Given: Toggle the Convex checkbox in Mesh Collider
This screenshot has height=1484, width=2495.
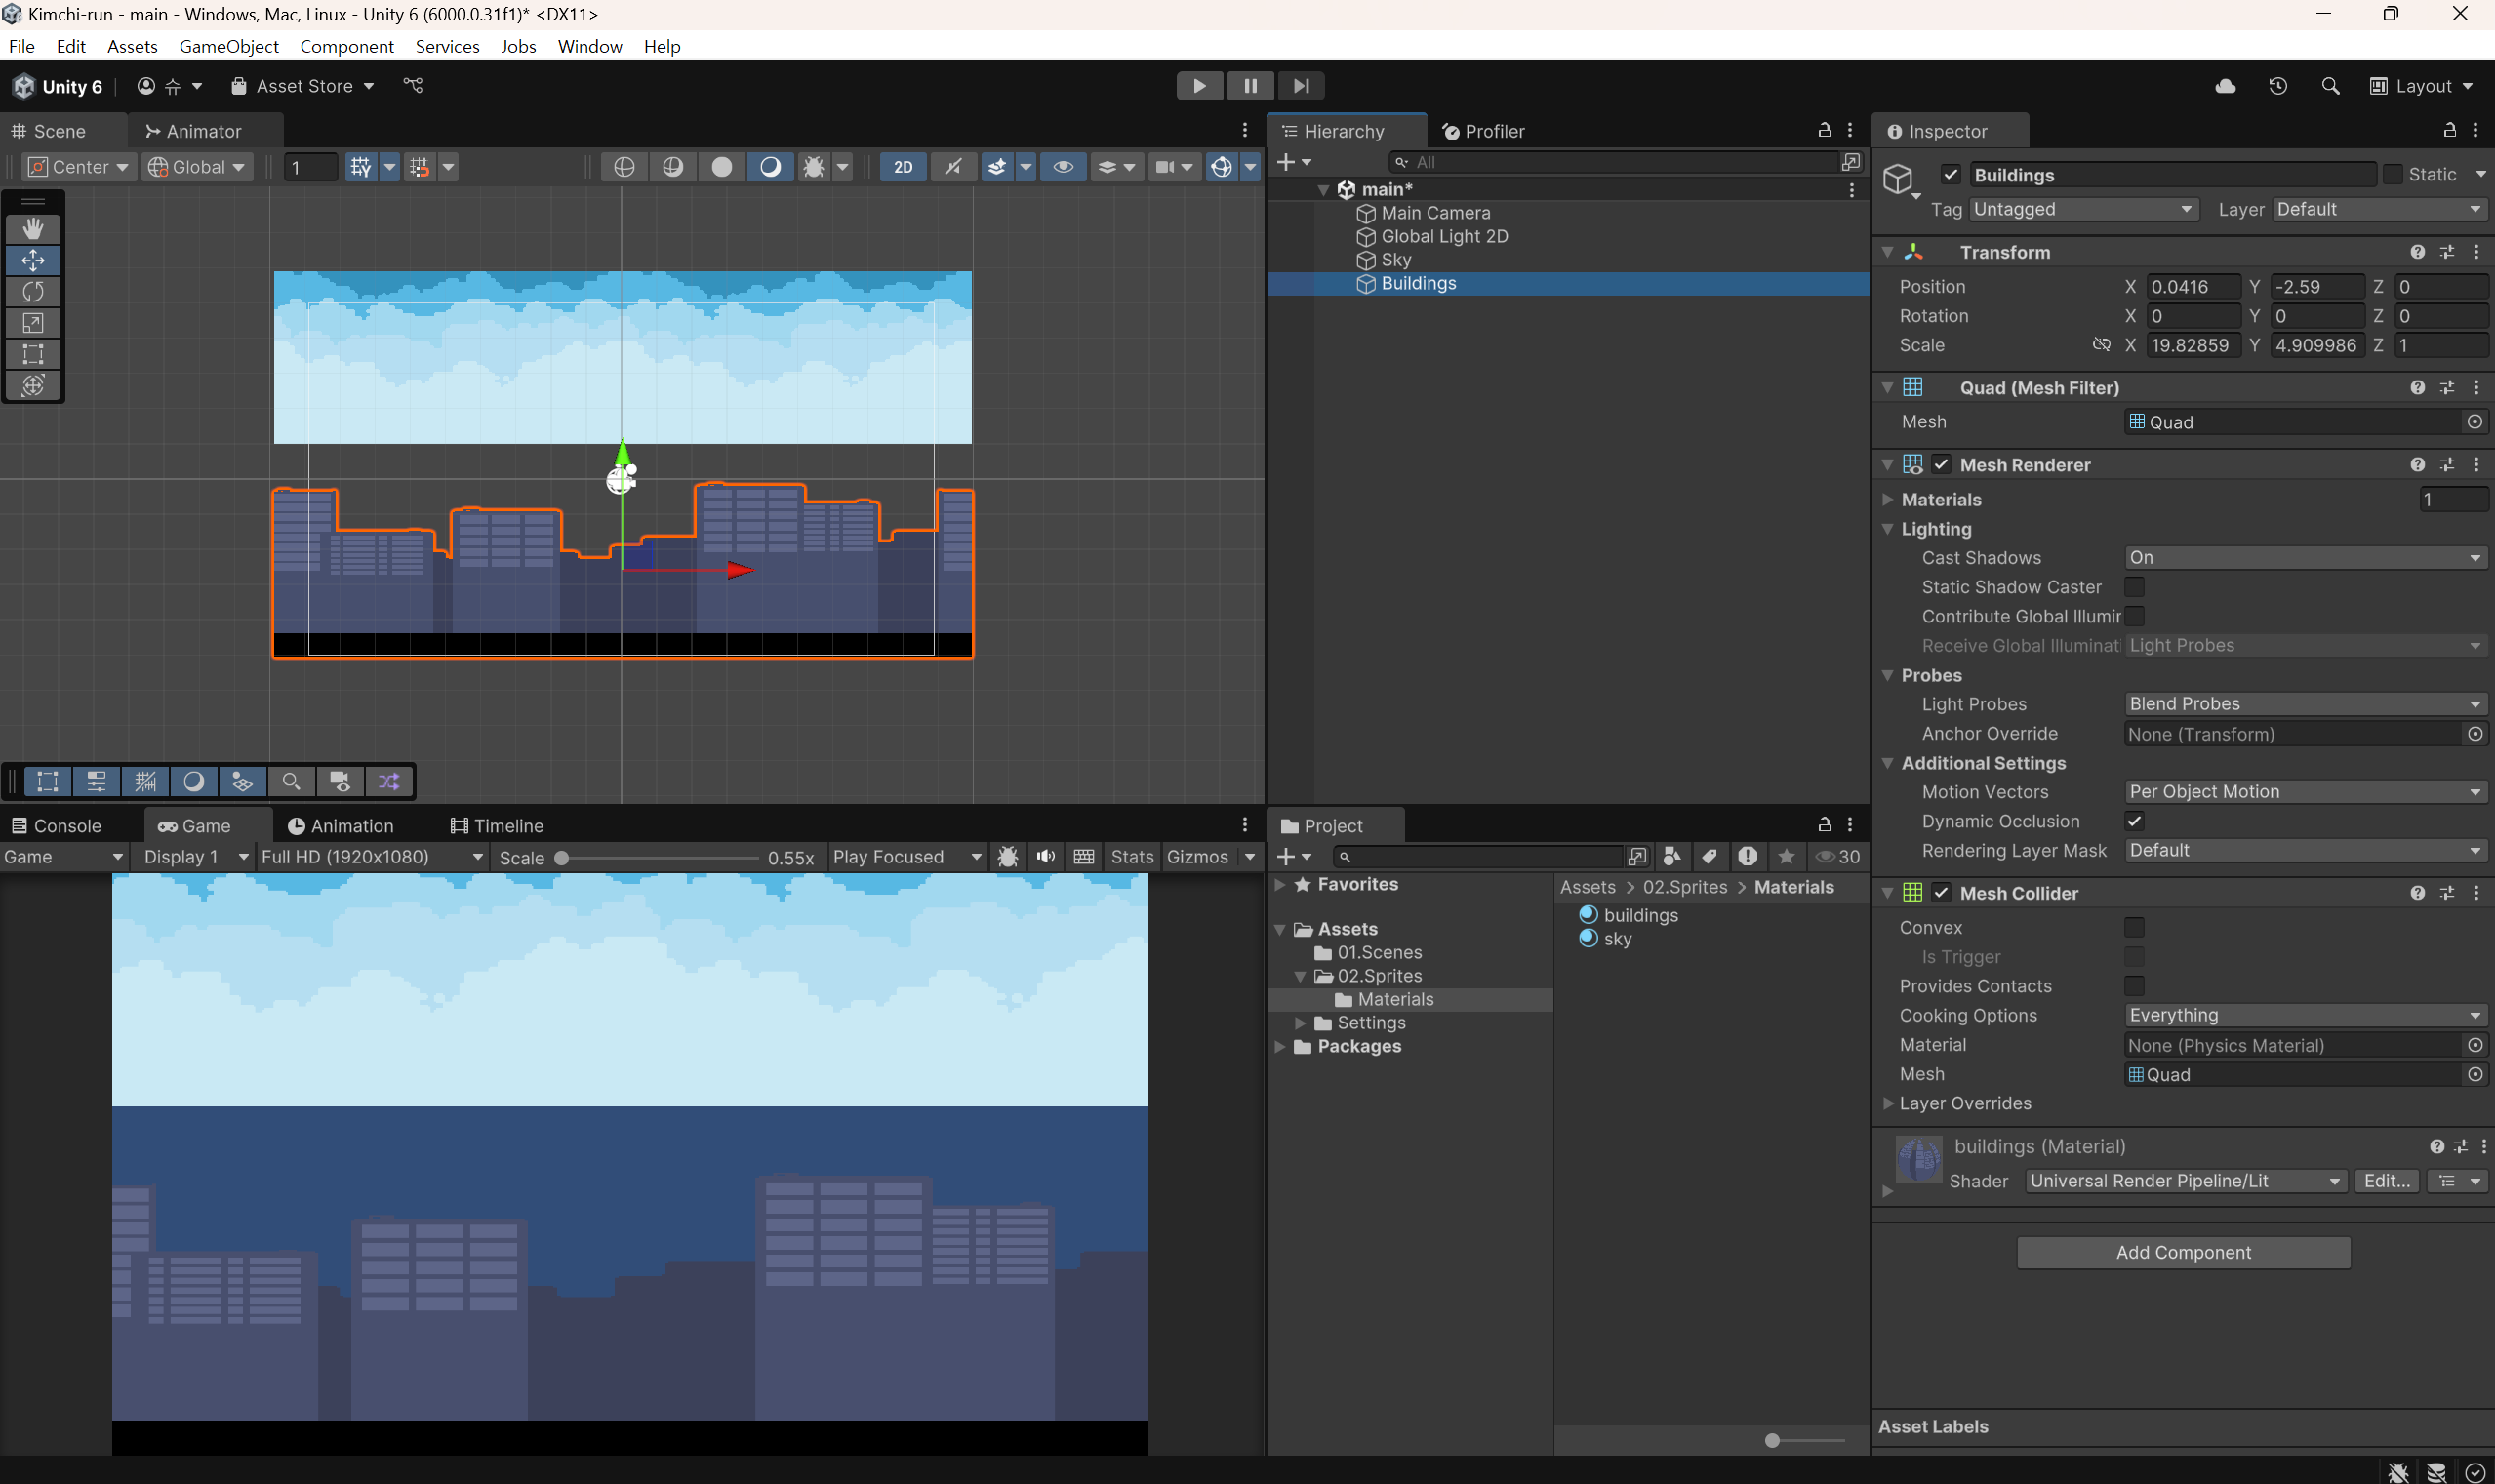Looking at the screenshot, I should (x=2134, y=927).
